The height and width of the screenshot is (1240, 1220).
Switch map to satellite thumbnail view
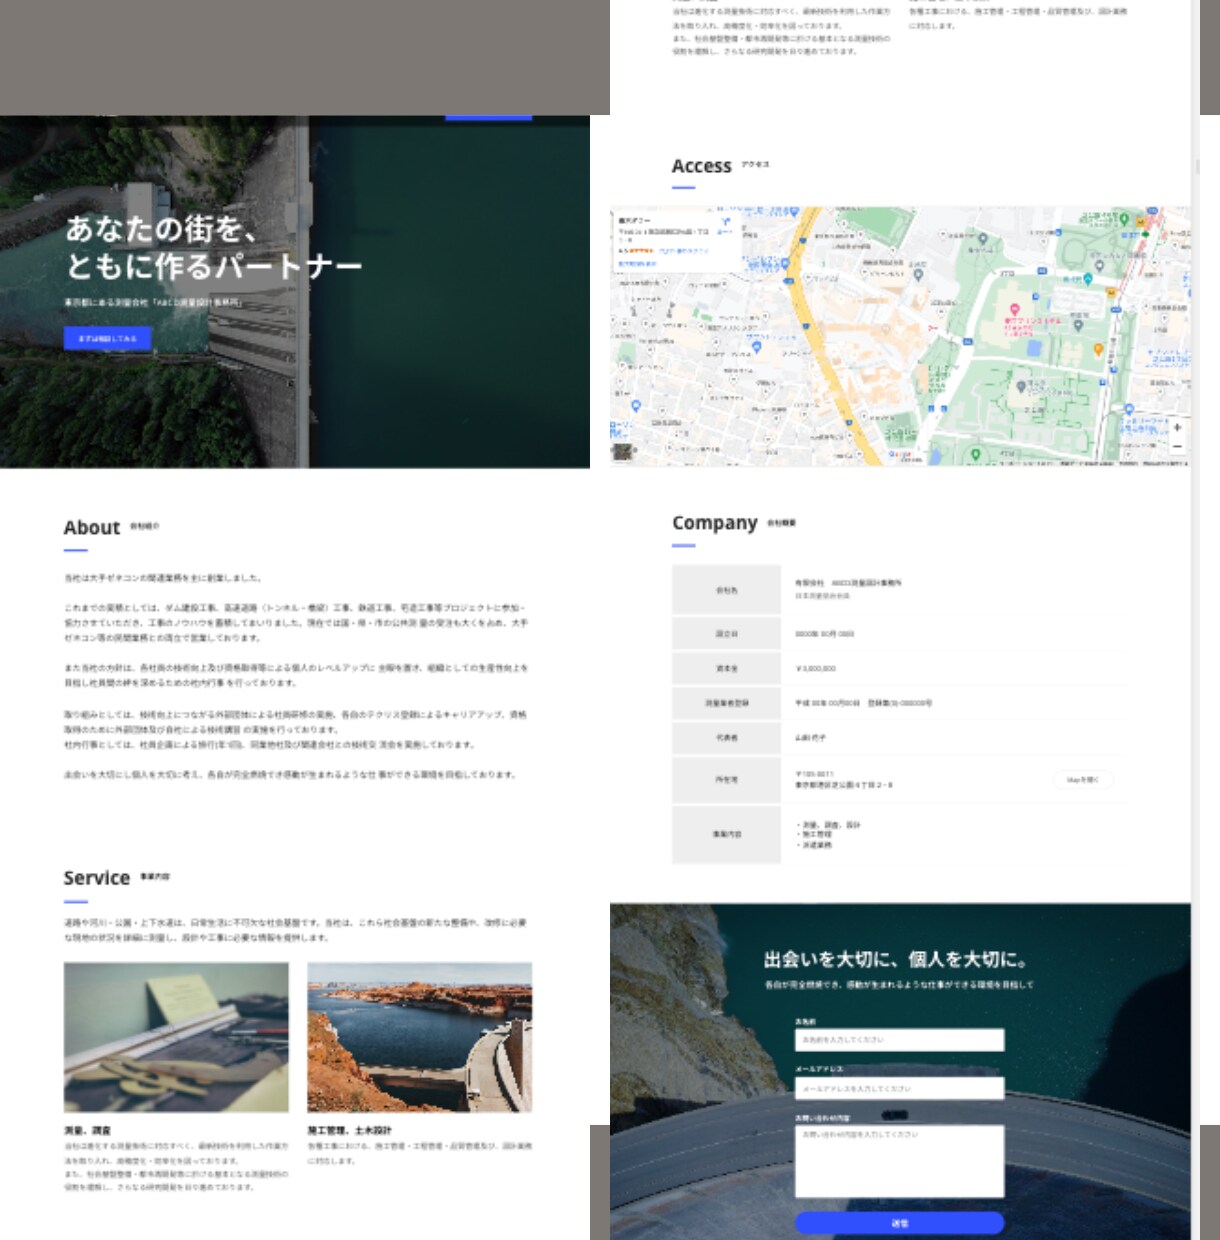(623, 451)
